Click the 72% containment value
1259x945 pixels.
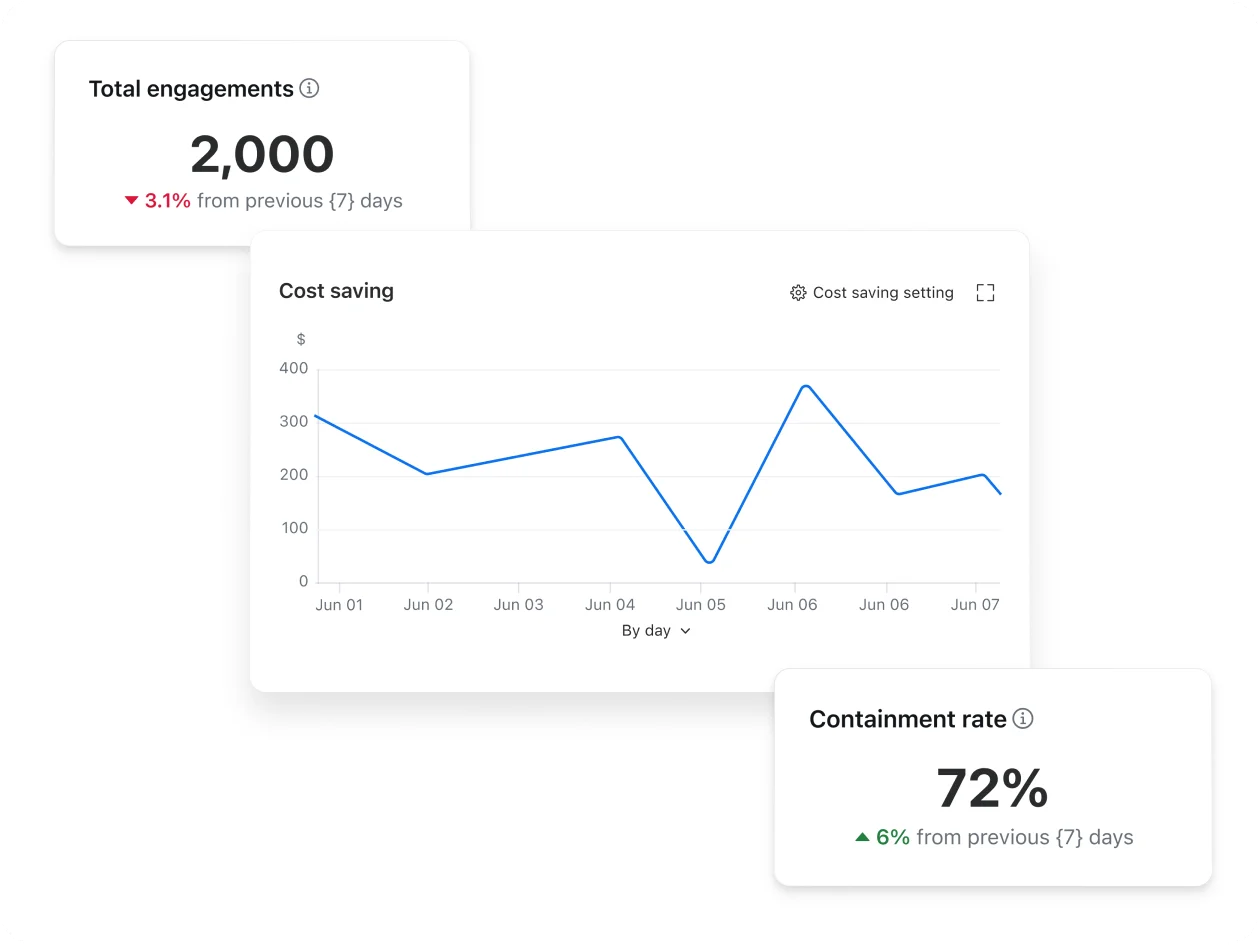[x=992, y=789]
